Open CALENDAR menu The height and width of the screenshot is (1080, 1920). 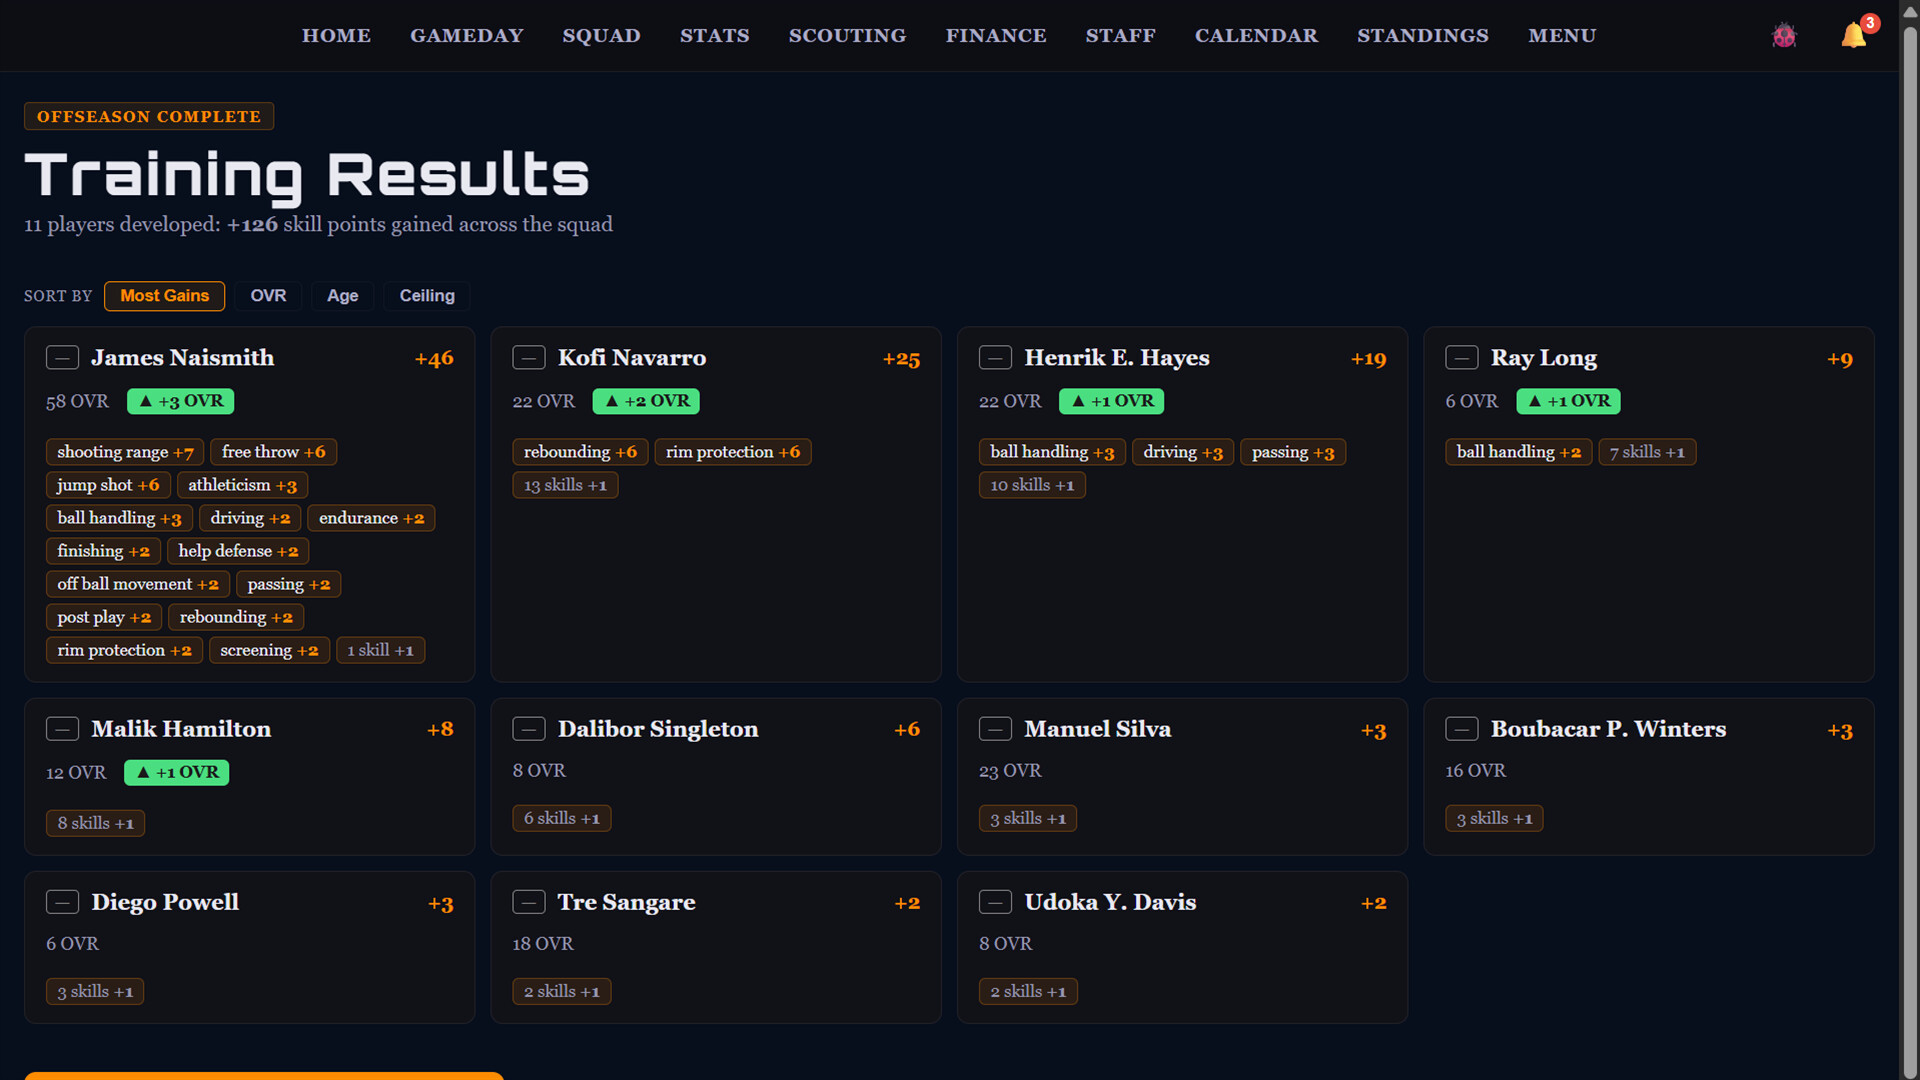pos(1256,35)
